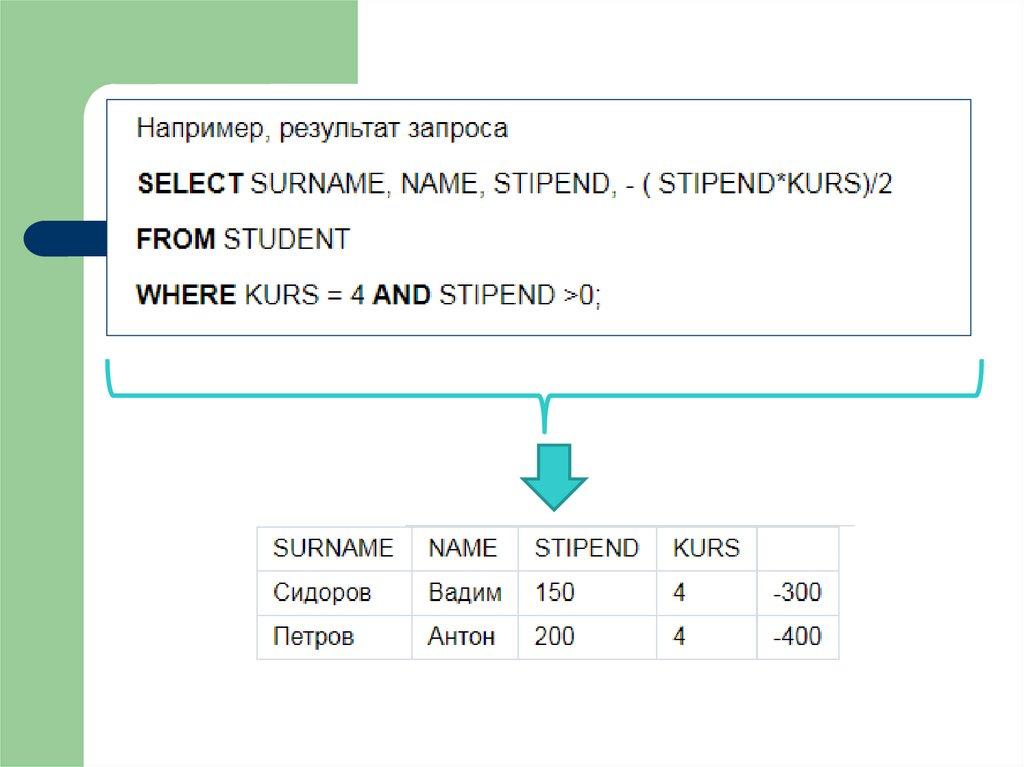Screen dimensions: 1024x767
Task: Select the cell containing Антон
Action: click(x=462, y=637)
